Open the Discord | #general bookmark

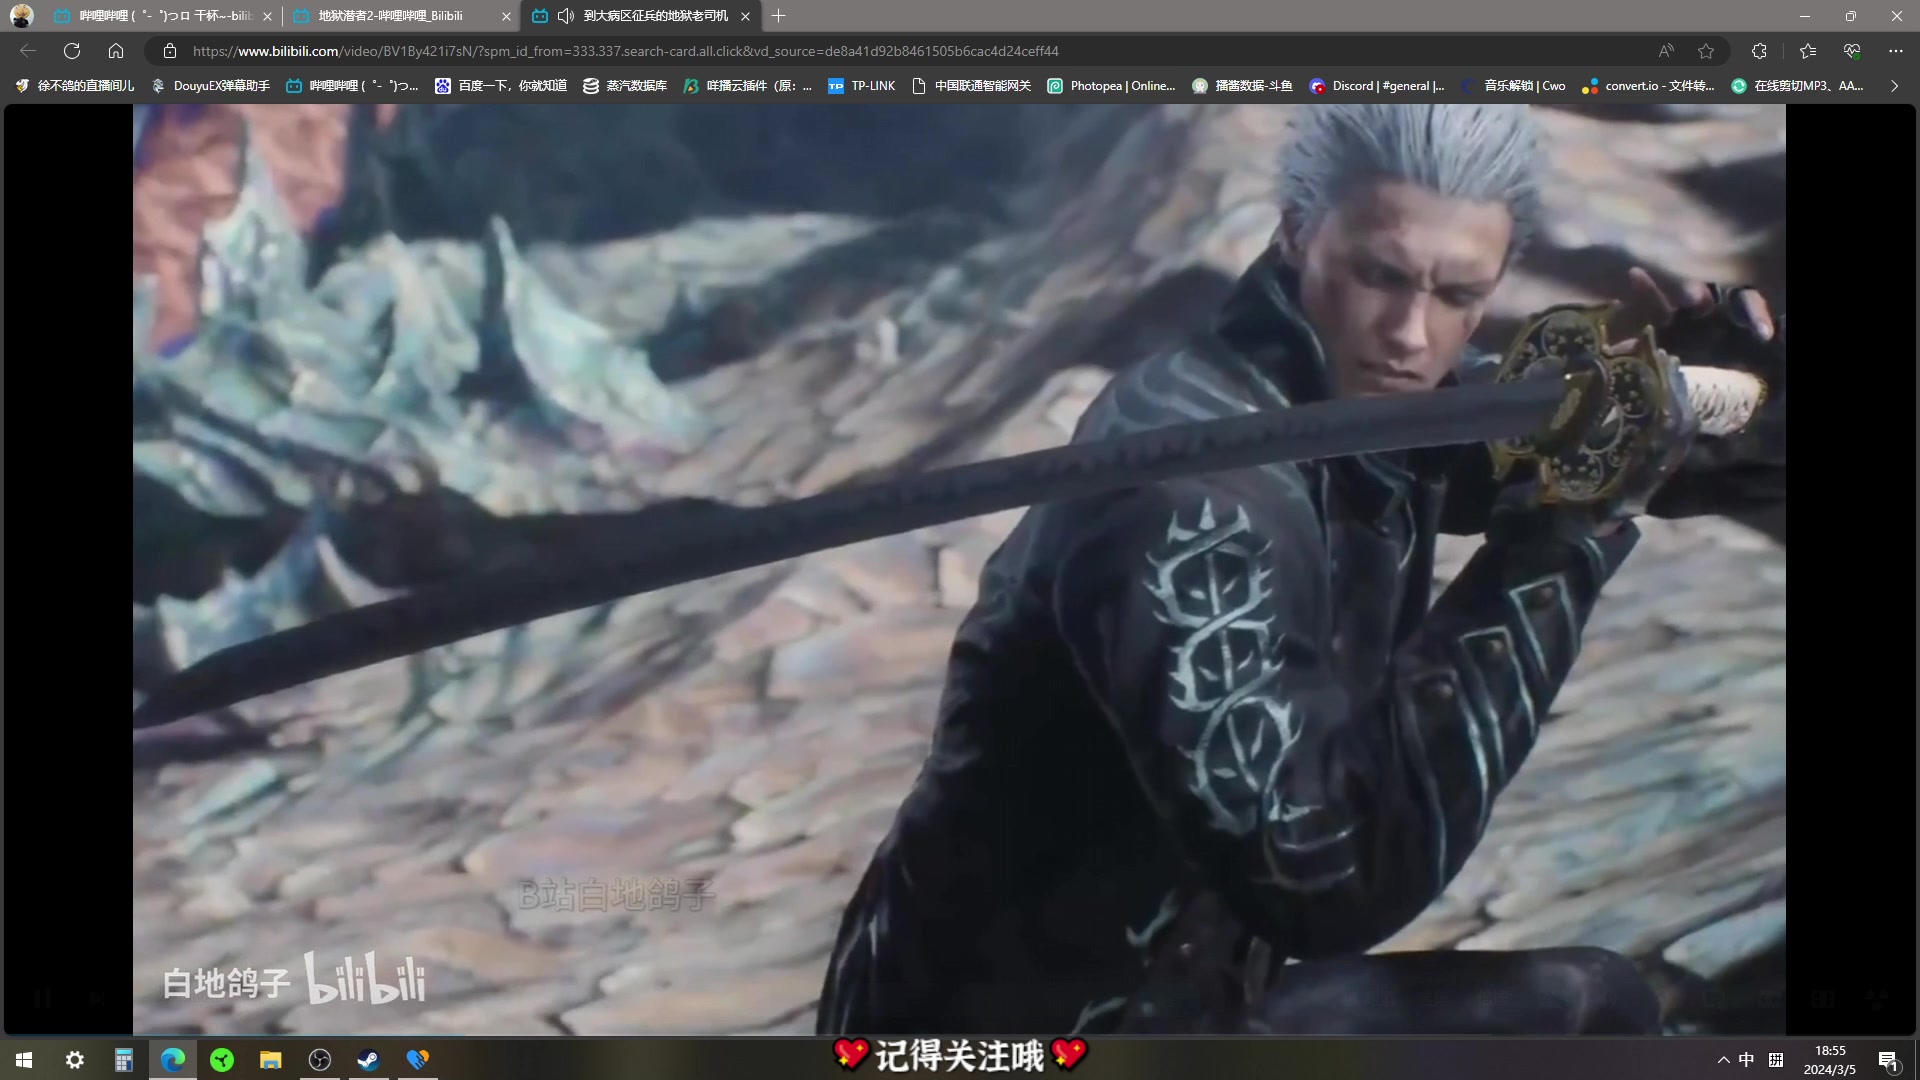tap(1377, 86)
